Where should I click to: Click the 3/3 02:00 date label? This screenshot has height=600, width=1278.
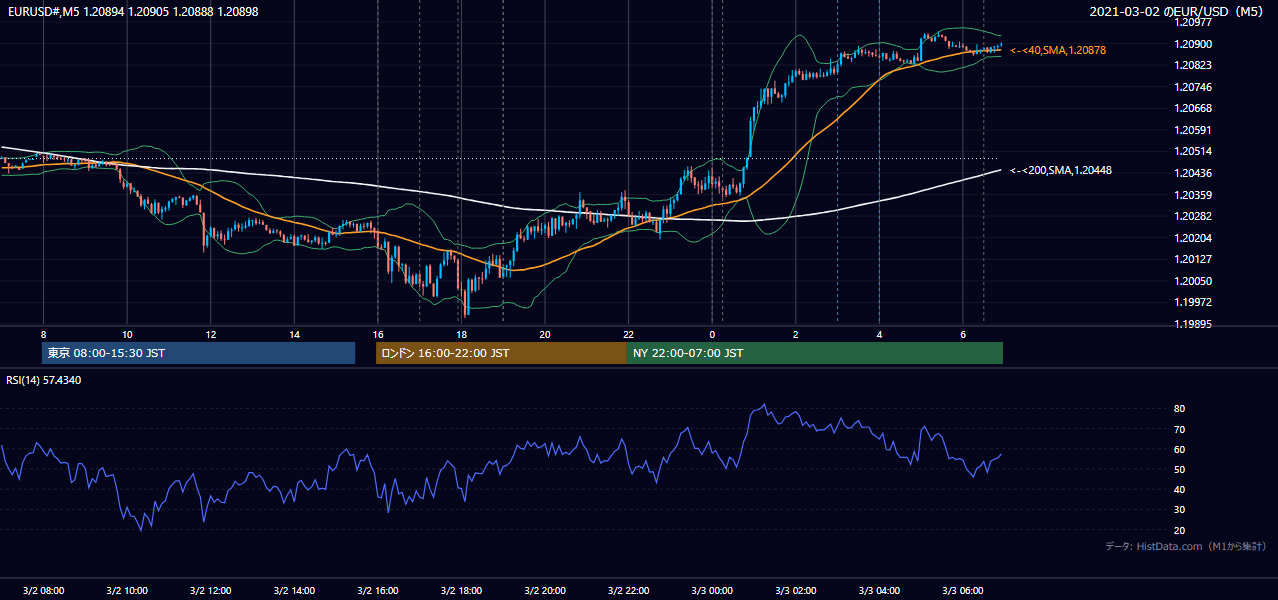(796, 590)
